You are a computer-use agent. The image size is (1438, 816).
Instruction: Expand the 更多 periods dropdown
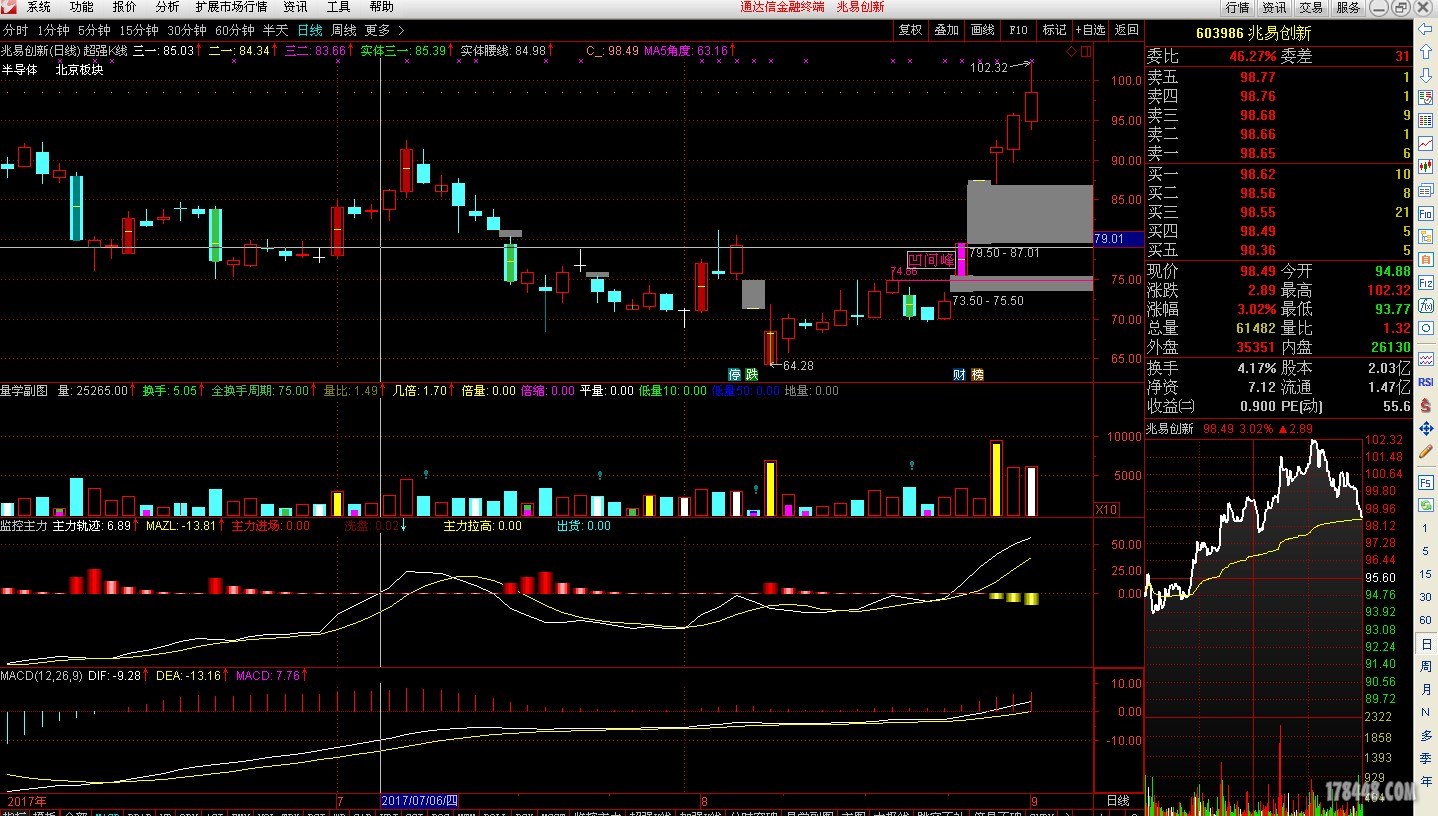[x=385, y=30]
